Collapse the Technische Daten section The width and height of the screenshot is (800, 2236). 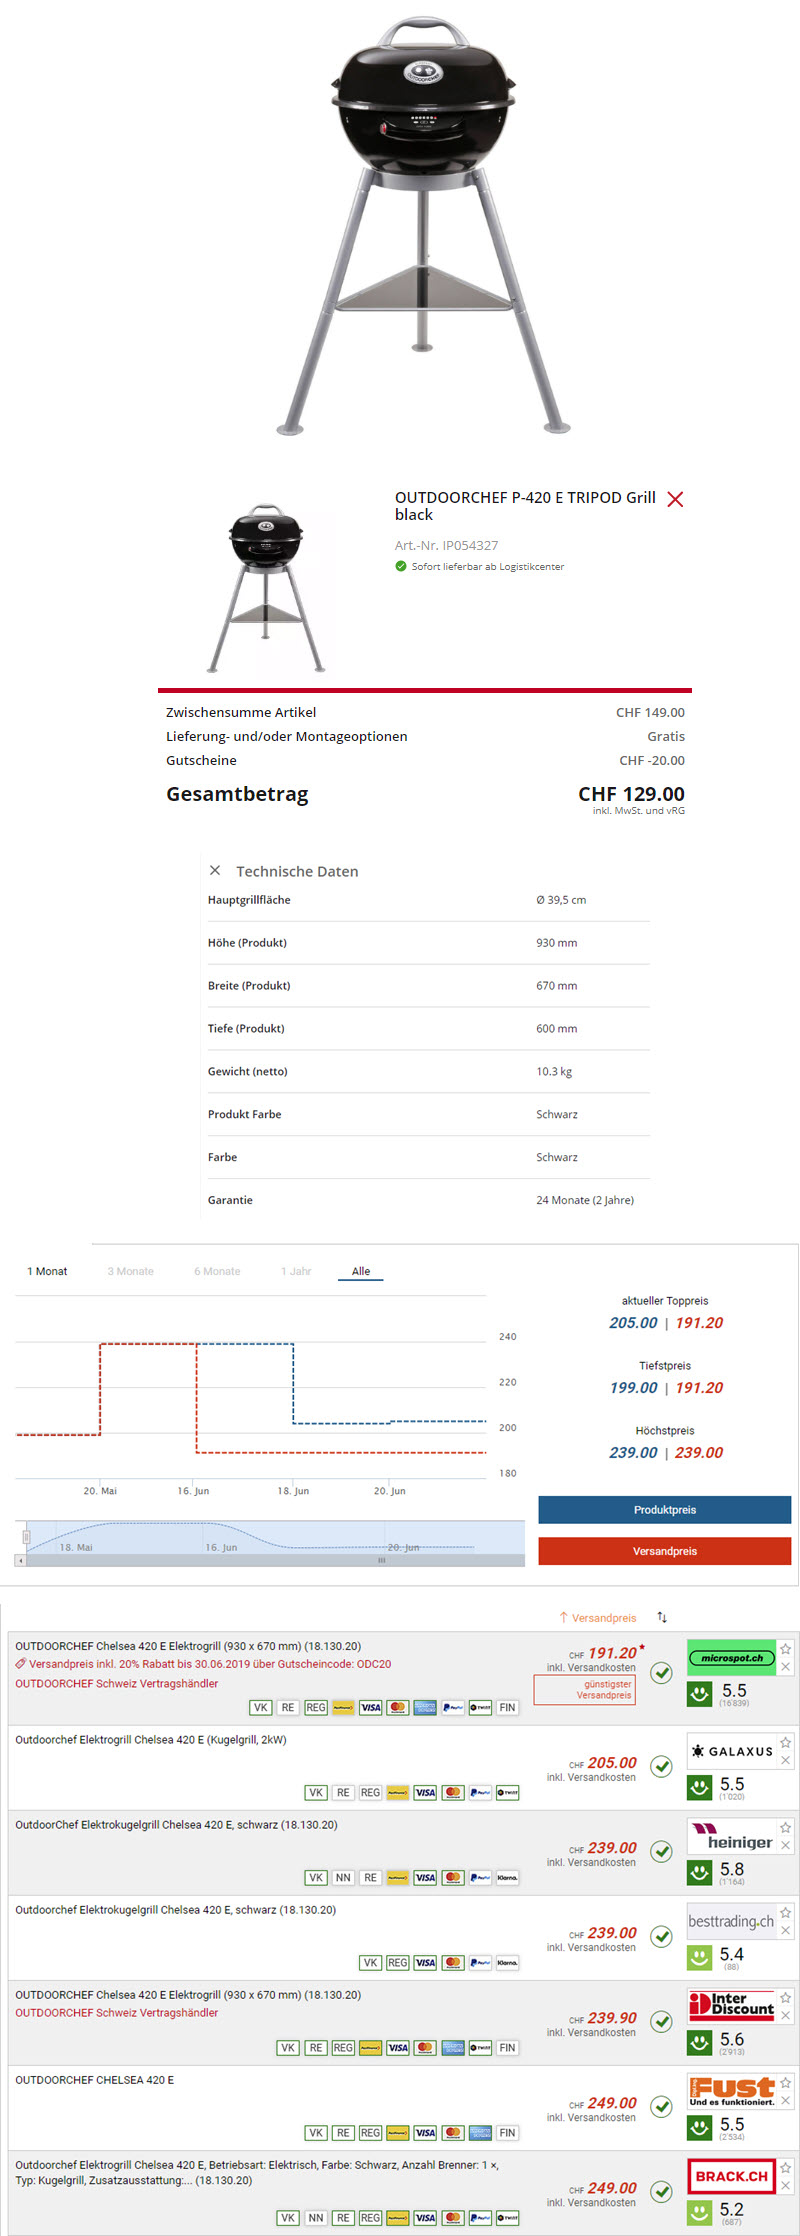215,870
